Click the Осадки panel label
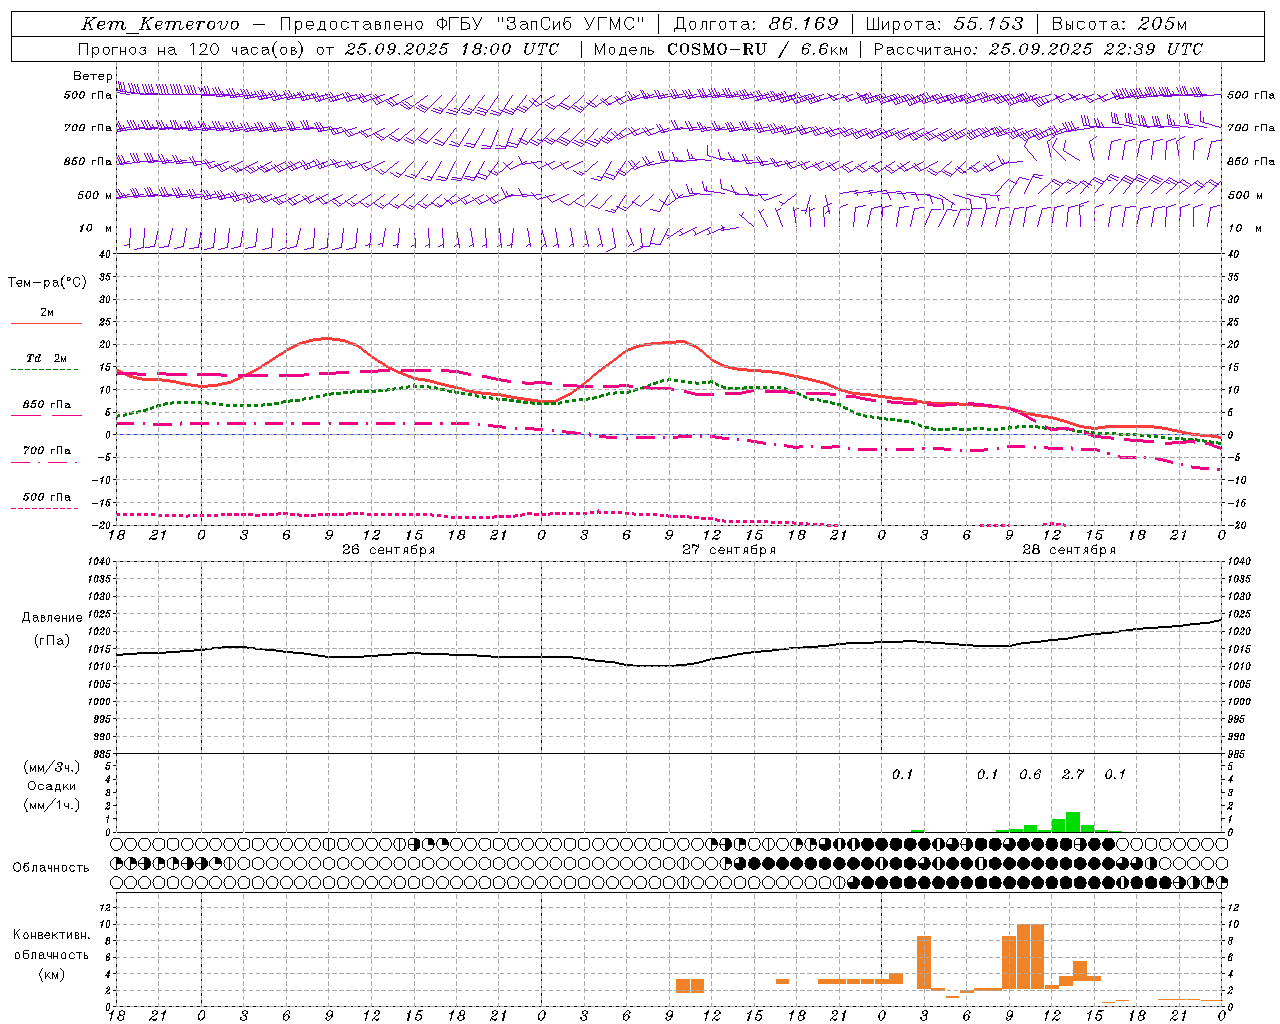The width and height of the screenshot is (1280, 1024). [52, 786]
